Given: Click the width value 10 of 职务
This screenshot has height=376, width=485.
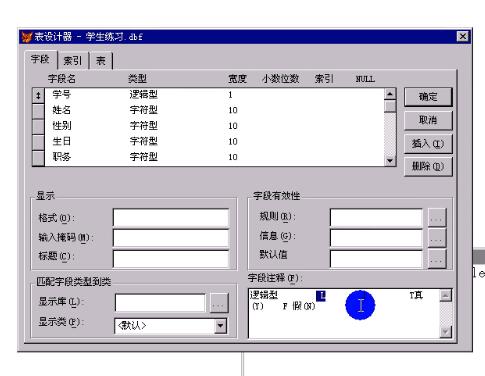Looking at the screenshot, I should pos(233,157).
